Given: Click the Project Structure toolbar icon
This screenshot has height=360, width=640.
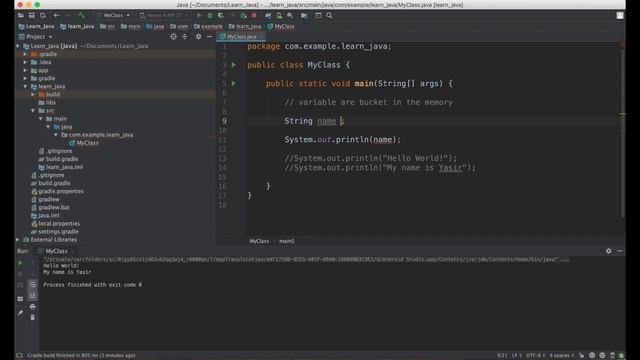Looking at the screenshot, I should (x=304, y=16).
